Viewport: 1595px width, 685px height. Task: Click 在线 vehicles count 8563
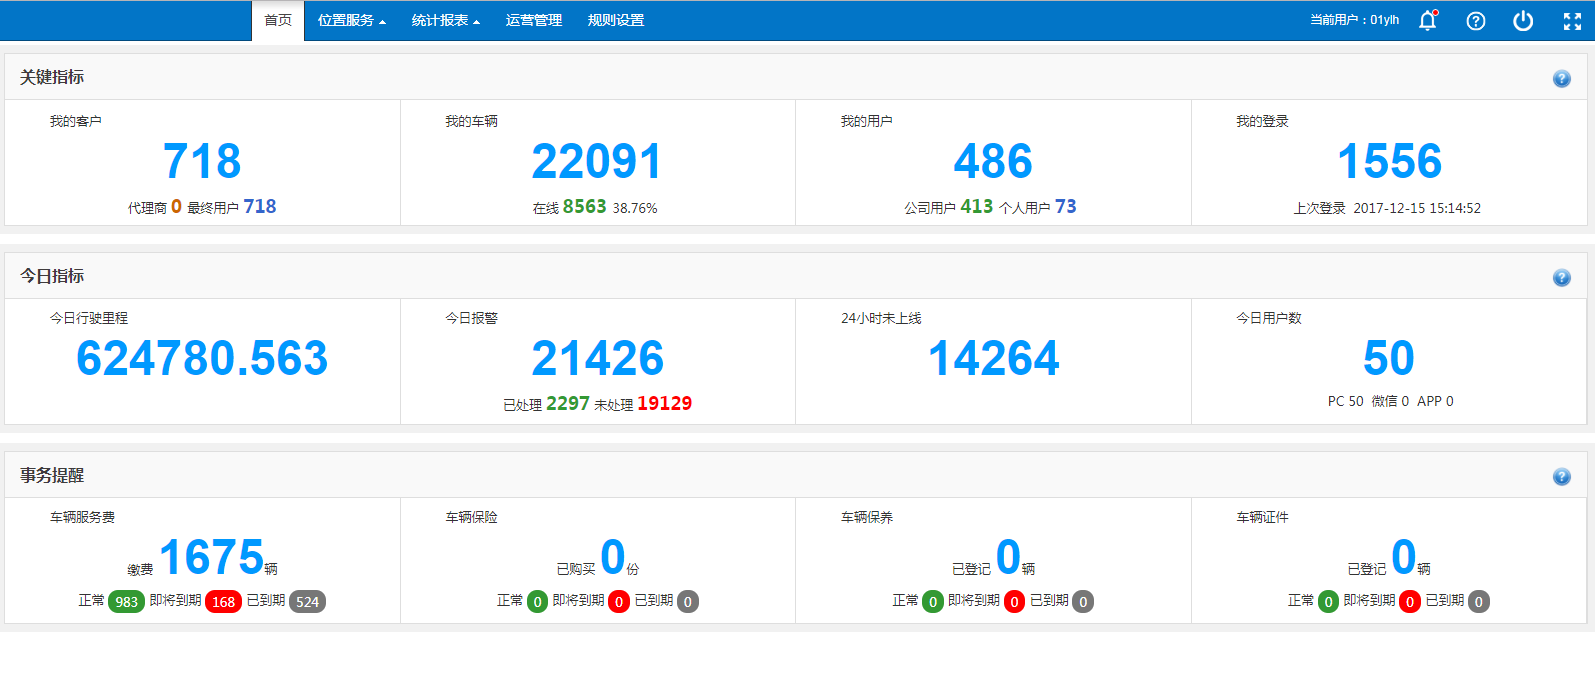[585, 207]
